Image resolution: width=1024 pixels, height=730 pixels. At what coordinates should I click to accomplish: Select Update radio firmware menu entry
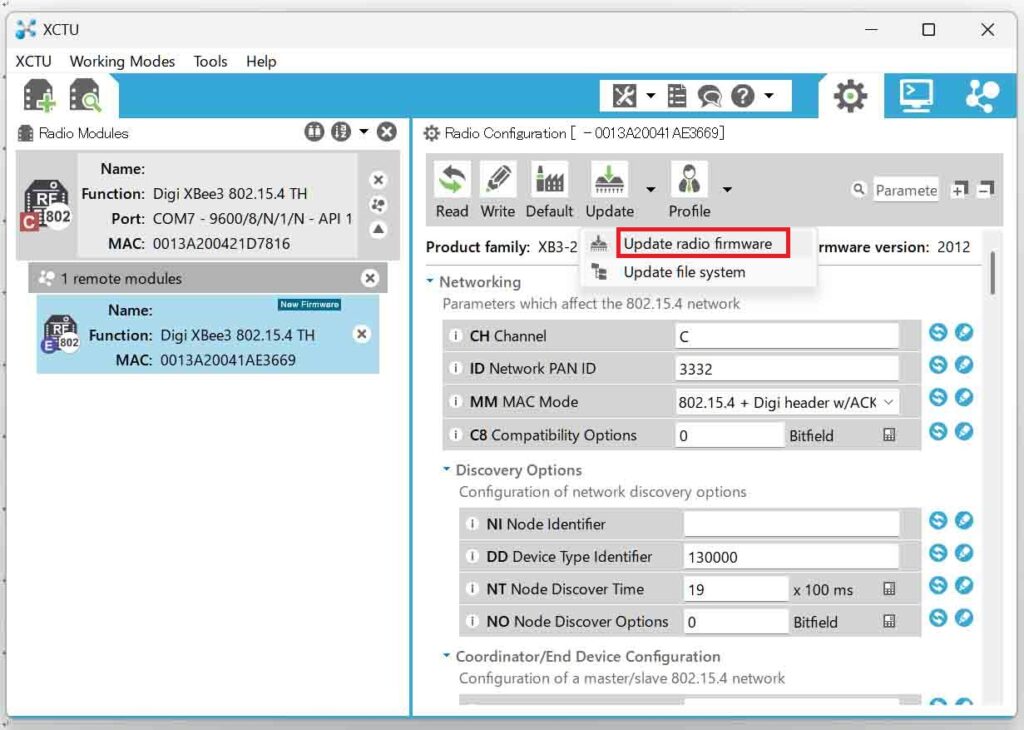697,244
